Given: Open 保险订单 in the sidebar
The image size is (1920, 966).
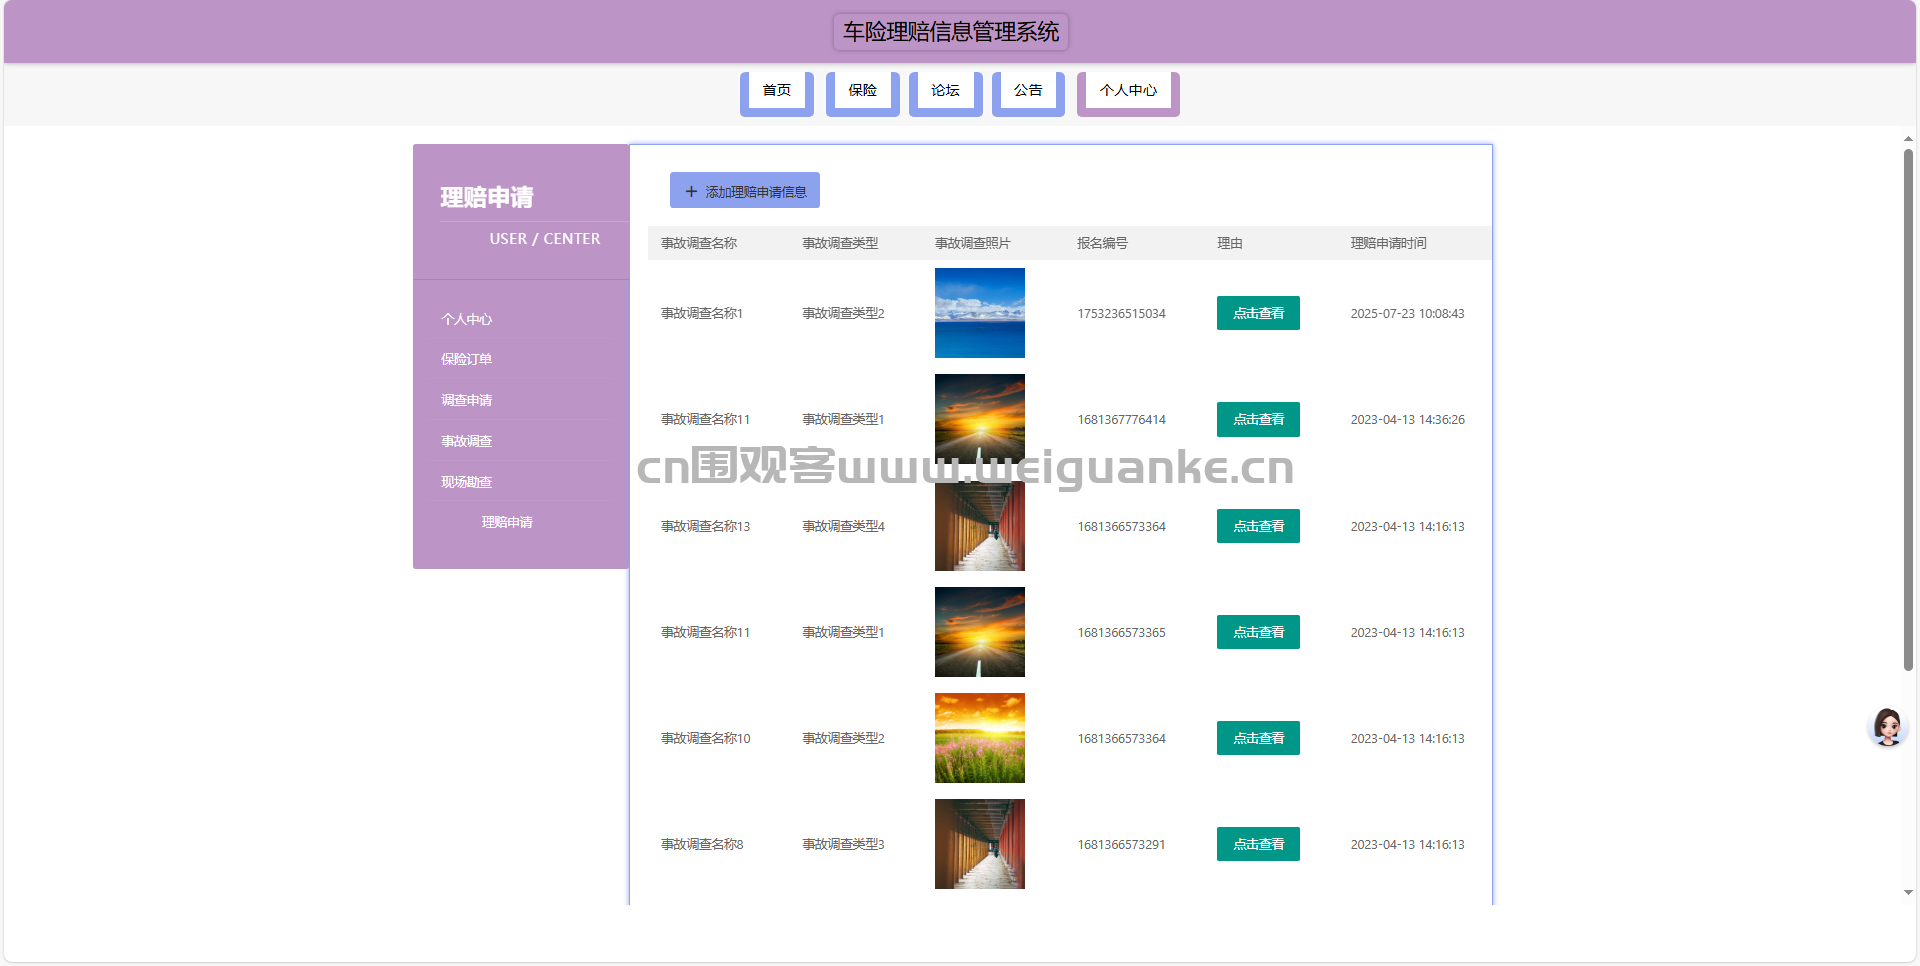Looking at the screenshot, I should pos(467,359).
